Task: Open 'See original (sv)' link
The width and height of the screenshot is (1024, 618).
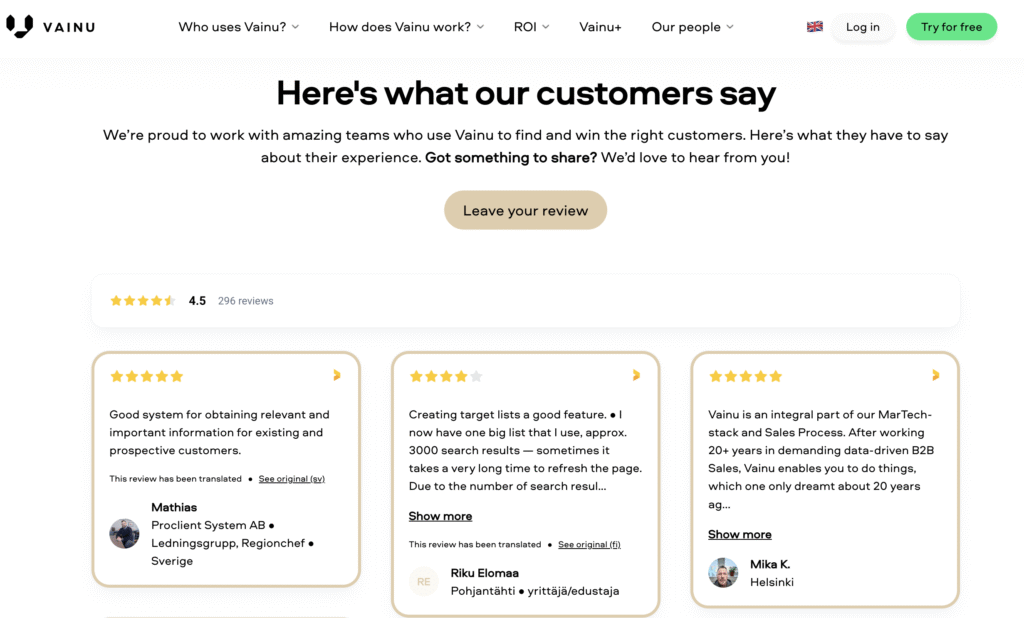Action: coord(291,479)
